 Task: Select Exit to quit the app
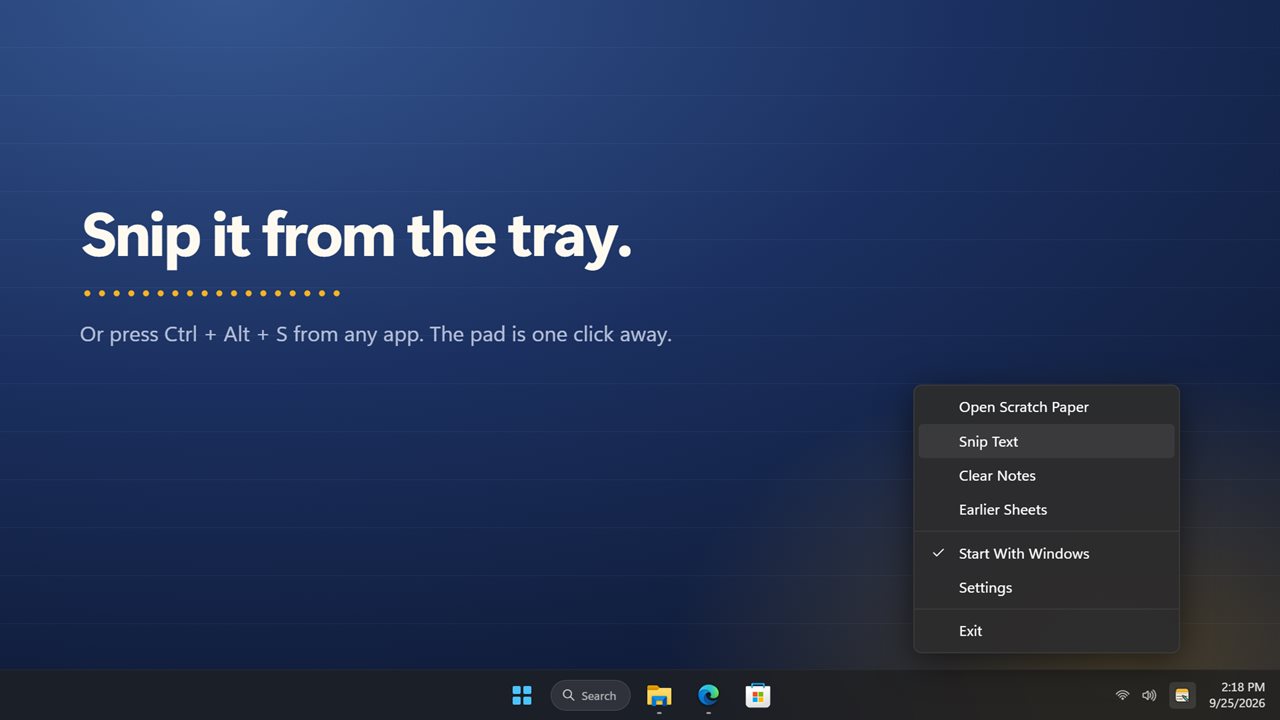coord(1046,631)
